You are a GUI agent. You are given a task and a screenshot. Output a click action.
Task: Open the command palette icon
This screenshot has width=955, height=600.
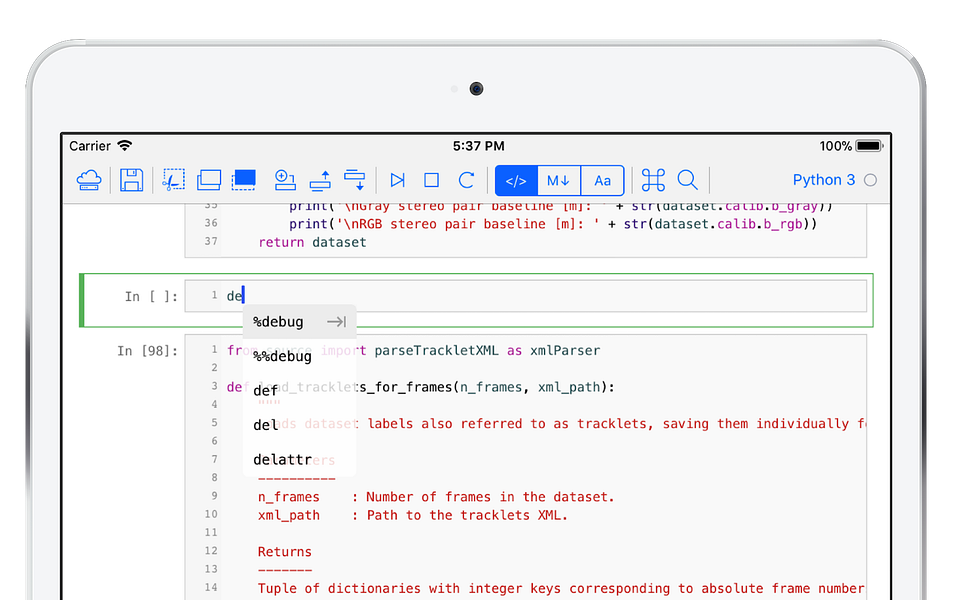coord(654,180)
